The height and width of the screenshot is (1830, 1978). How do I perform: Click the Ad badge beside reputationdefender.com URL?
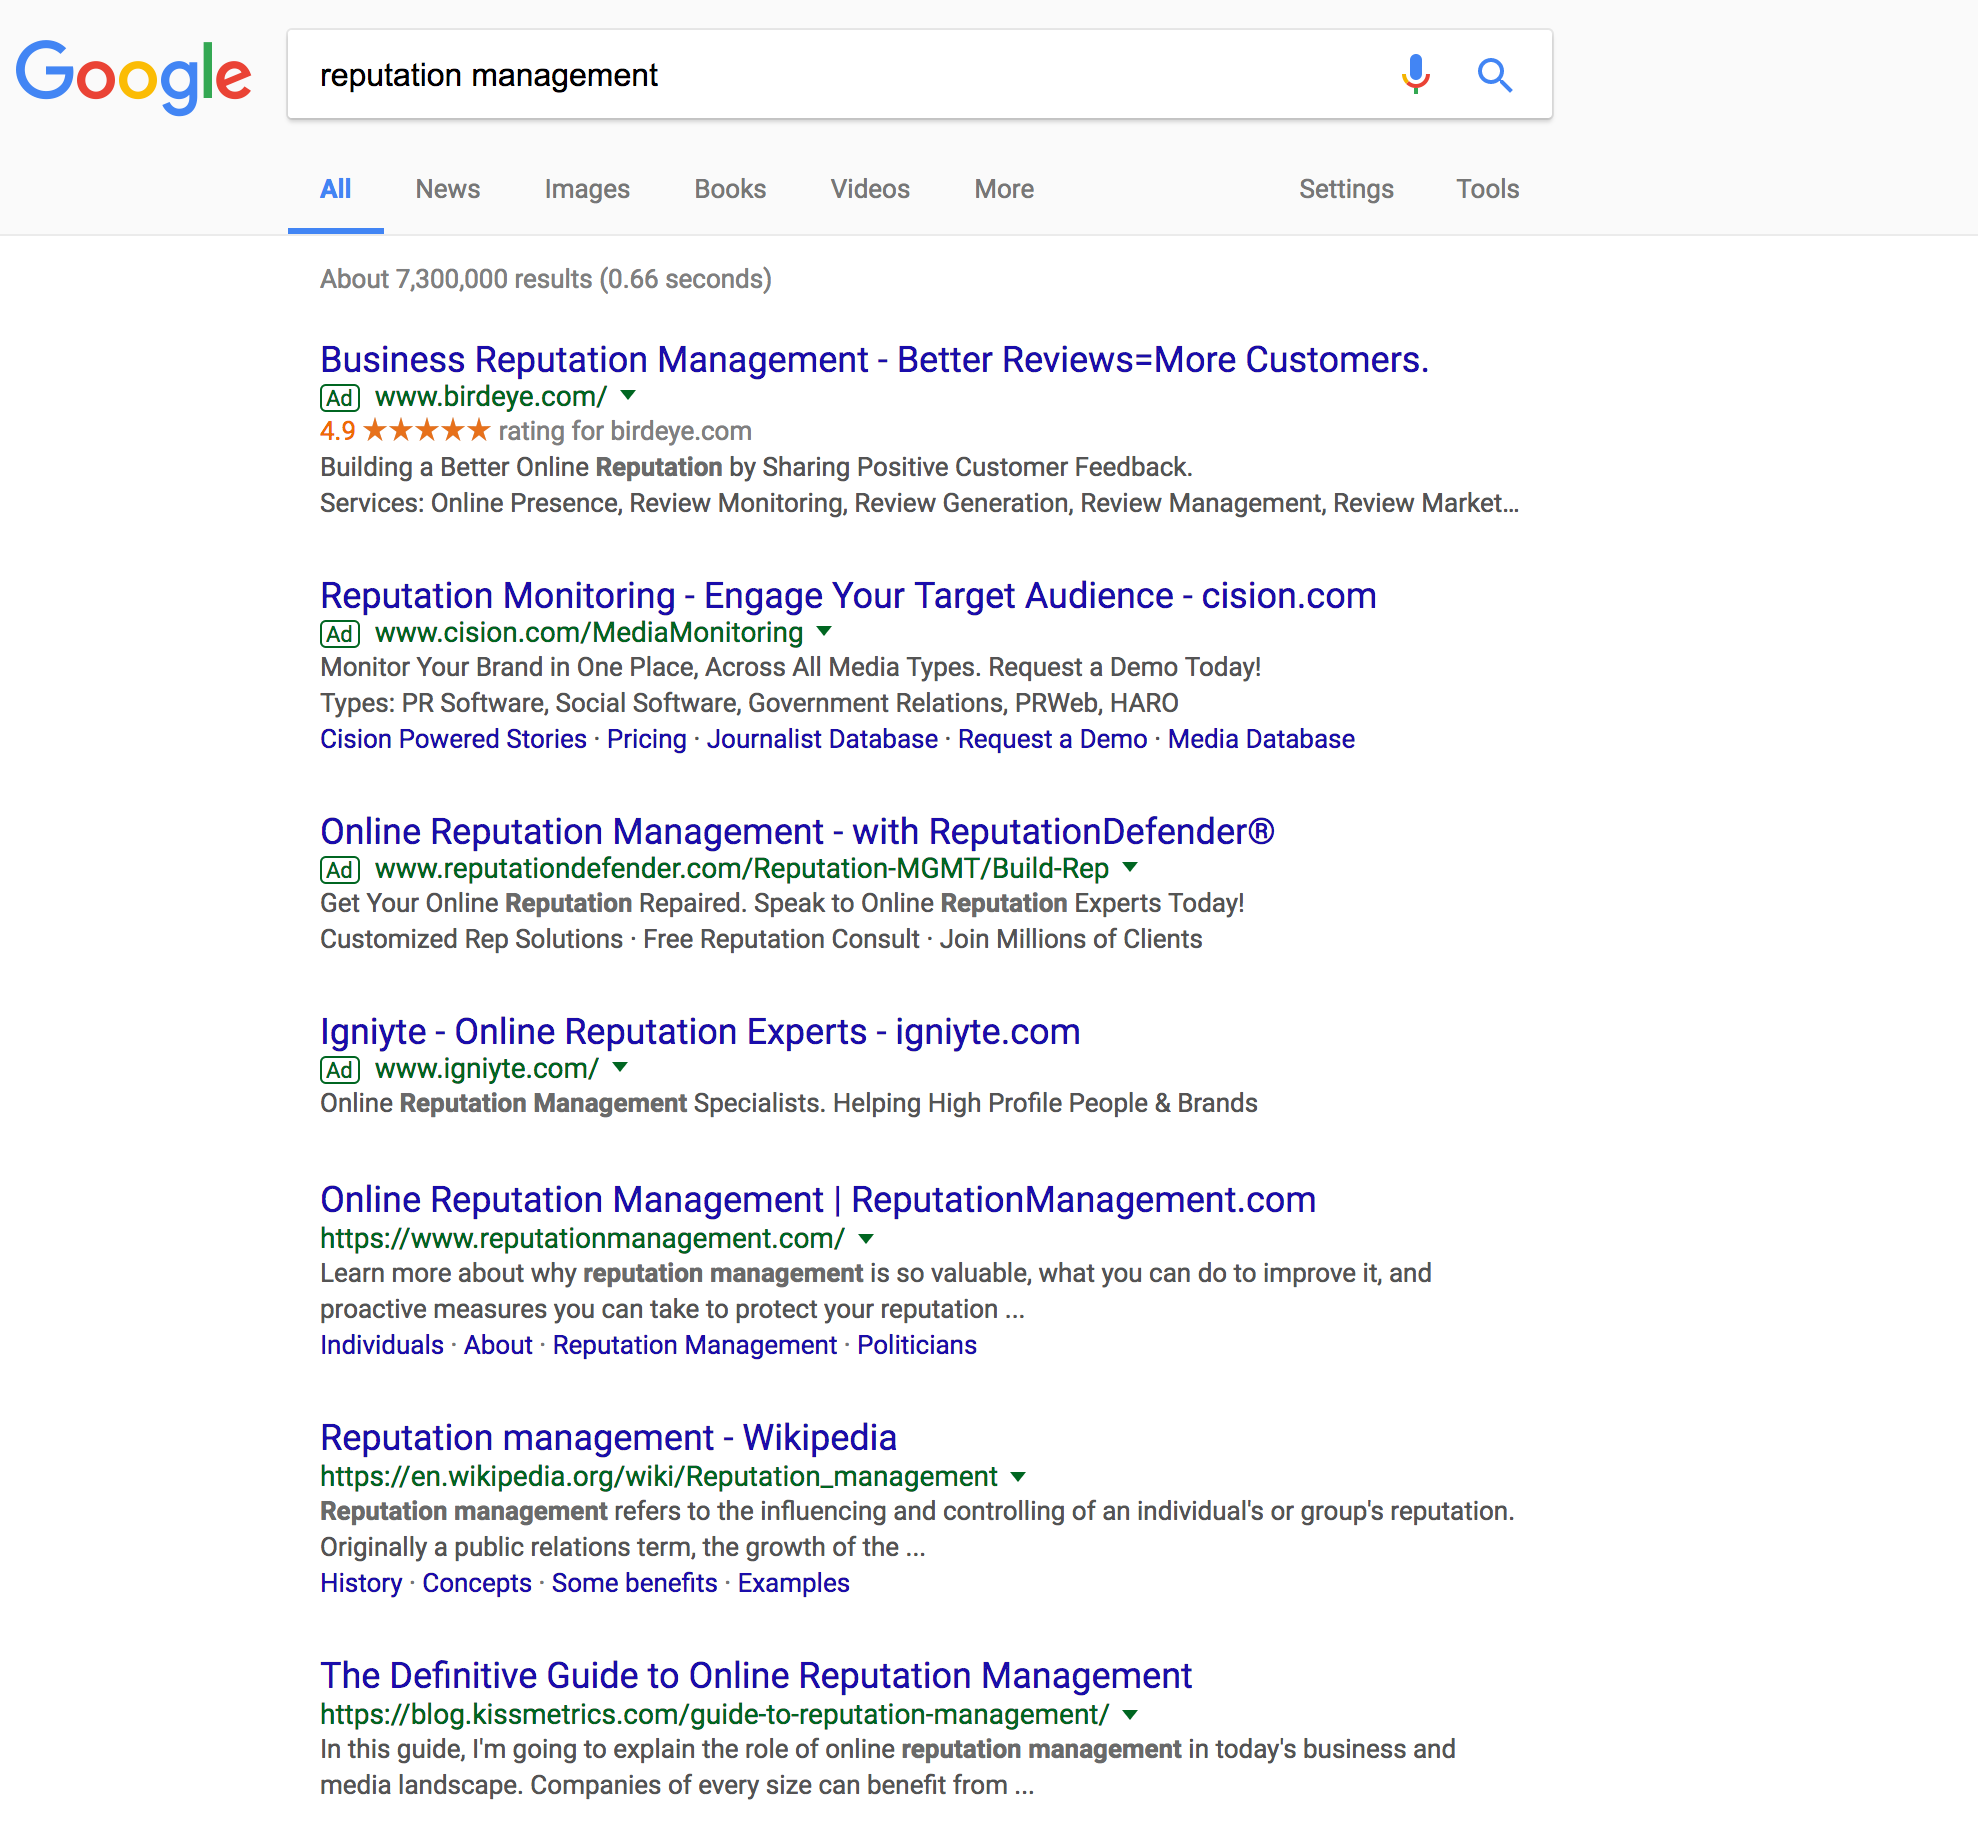(340, 870)
